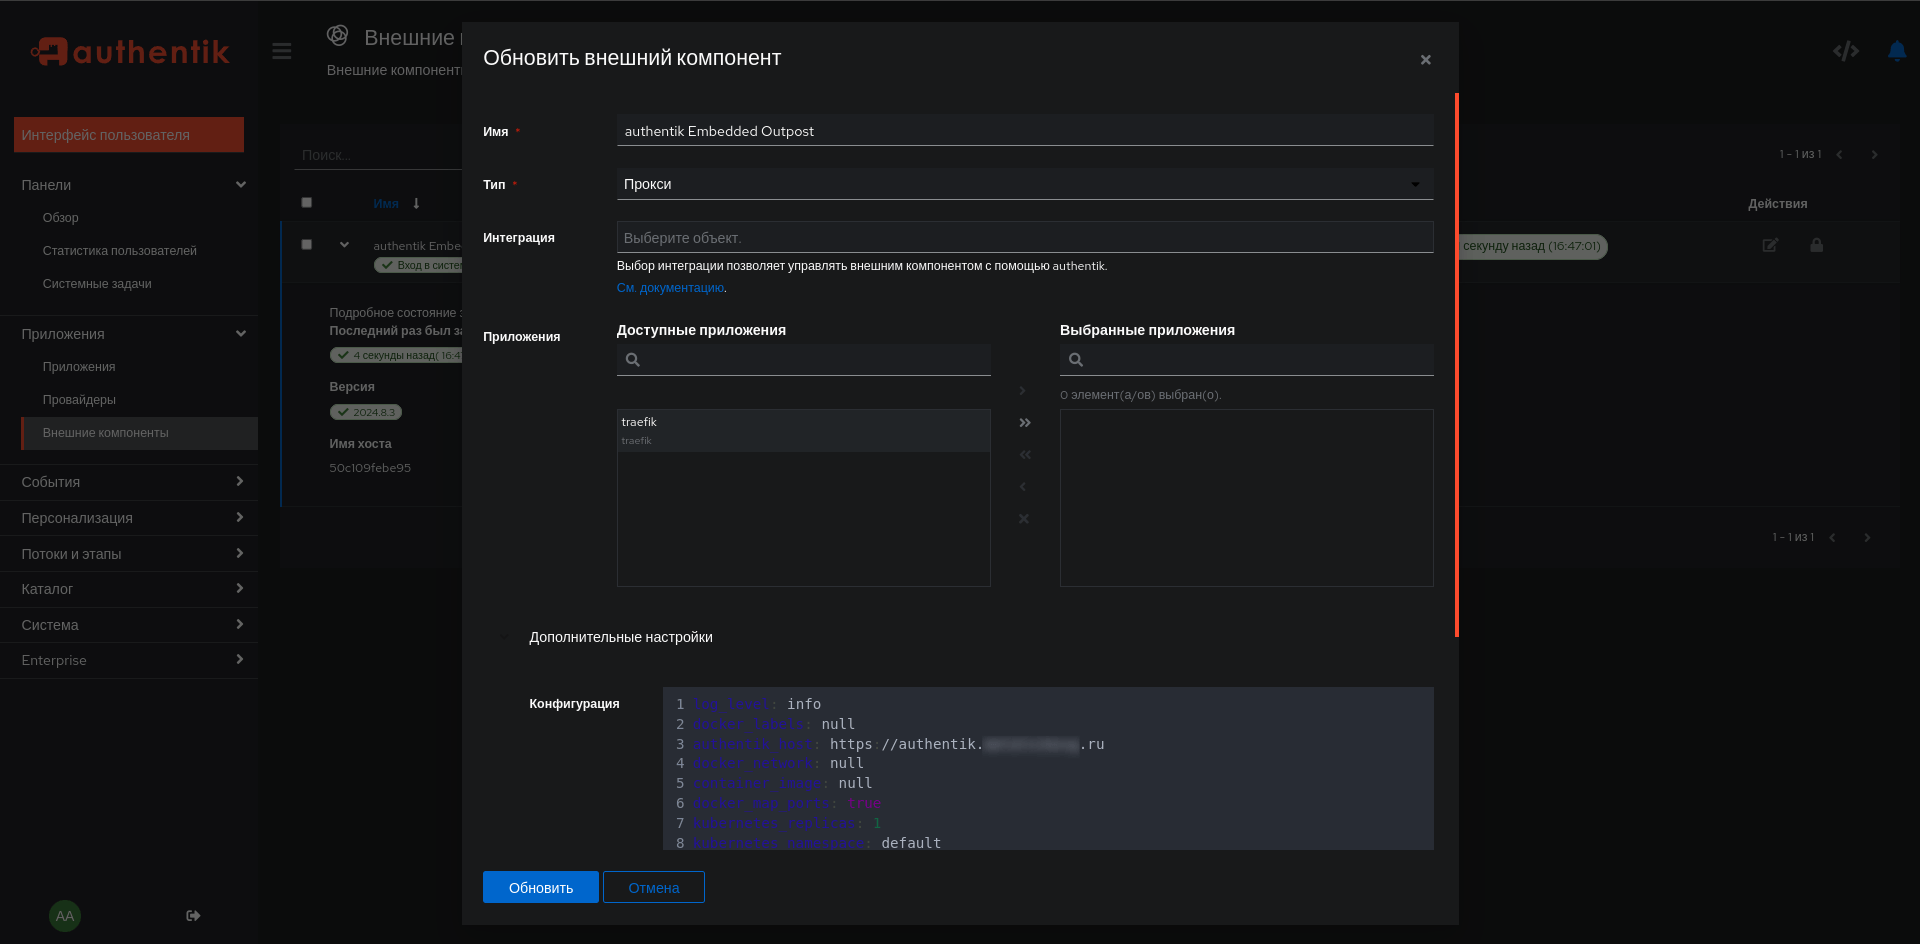Viewport: 1920px width, 944px height.
Task: Click the hamburger sidebar toggle icon
Action: pos(282,51)
